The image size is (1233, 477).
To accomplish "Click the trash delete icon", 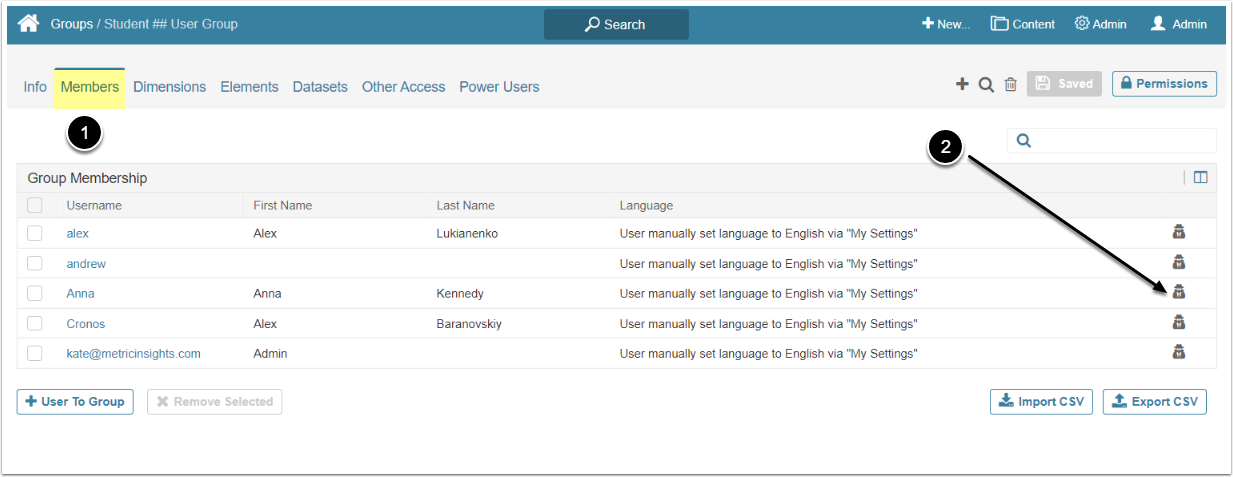I will 1011,85.
